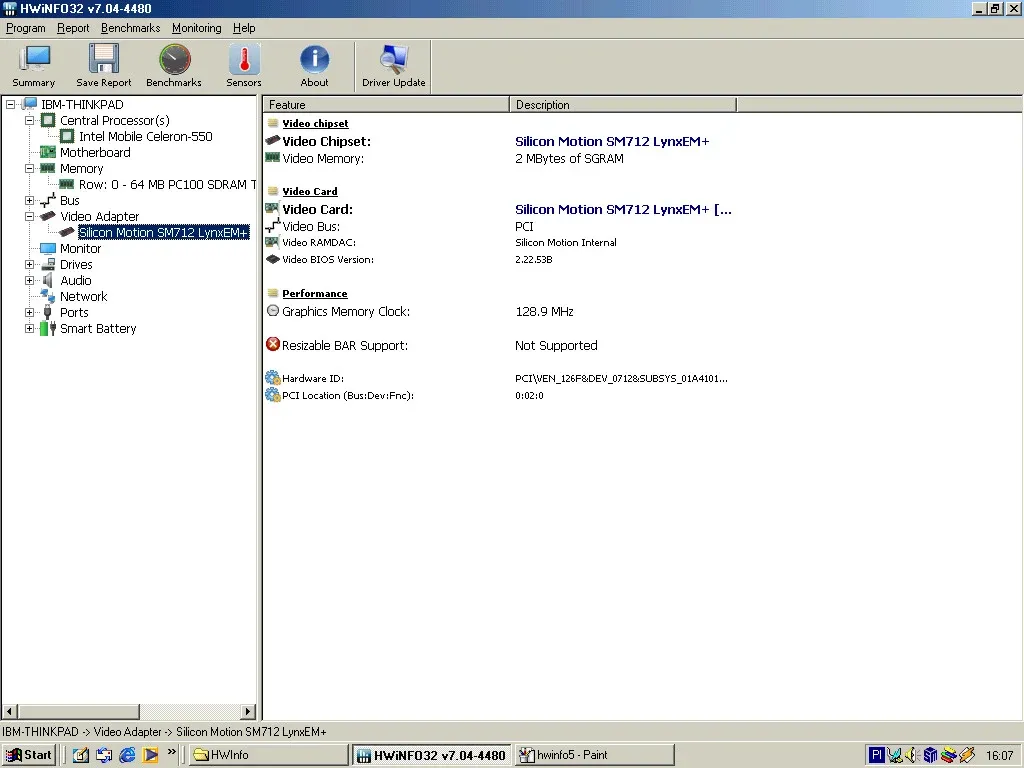Viewport: 1024px width, 768px height.
Task: Click the tree scrollbar left arrow
Action: pos(9,711)
